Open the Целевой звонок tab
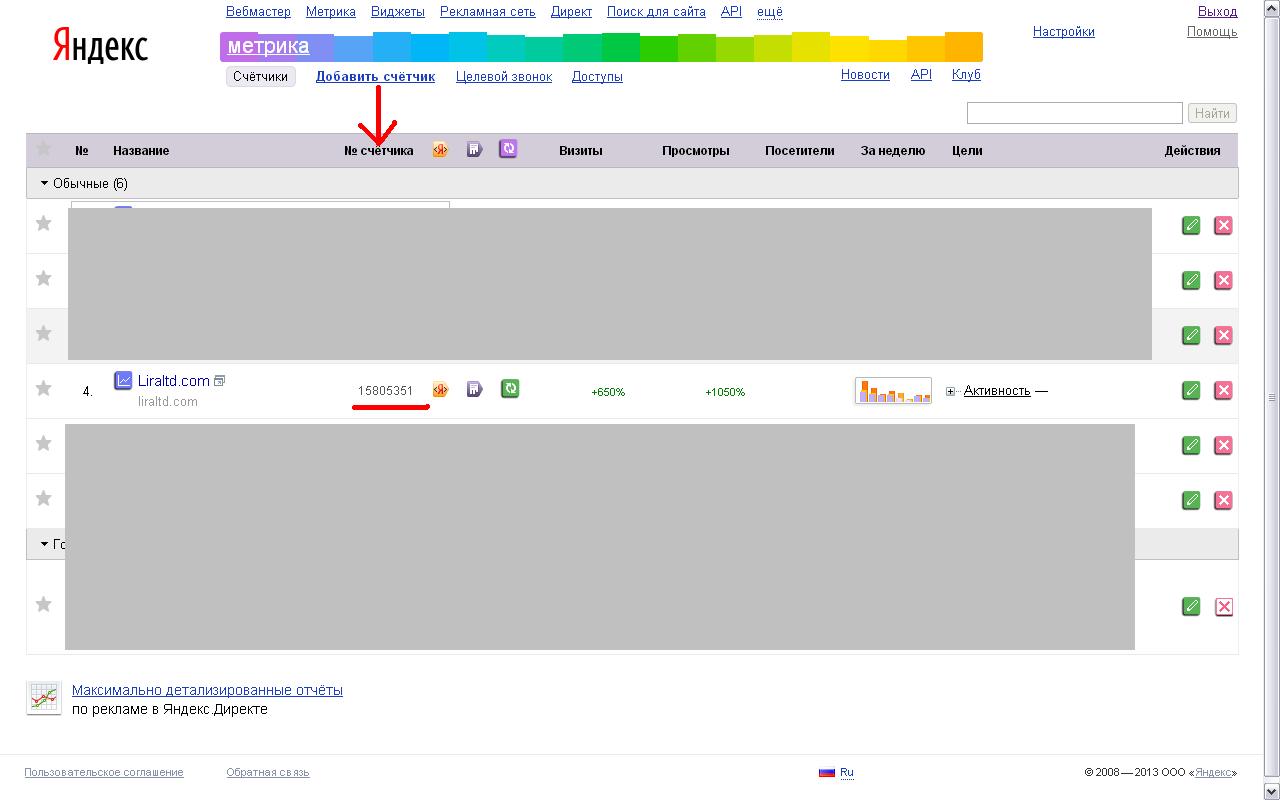This screenshot has width=1280, height=800. (503, 77)
